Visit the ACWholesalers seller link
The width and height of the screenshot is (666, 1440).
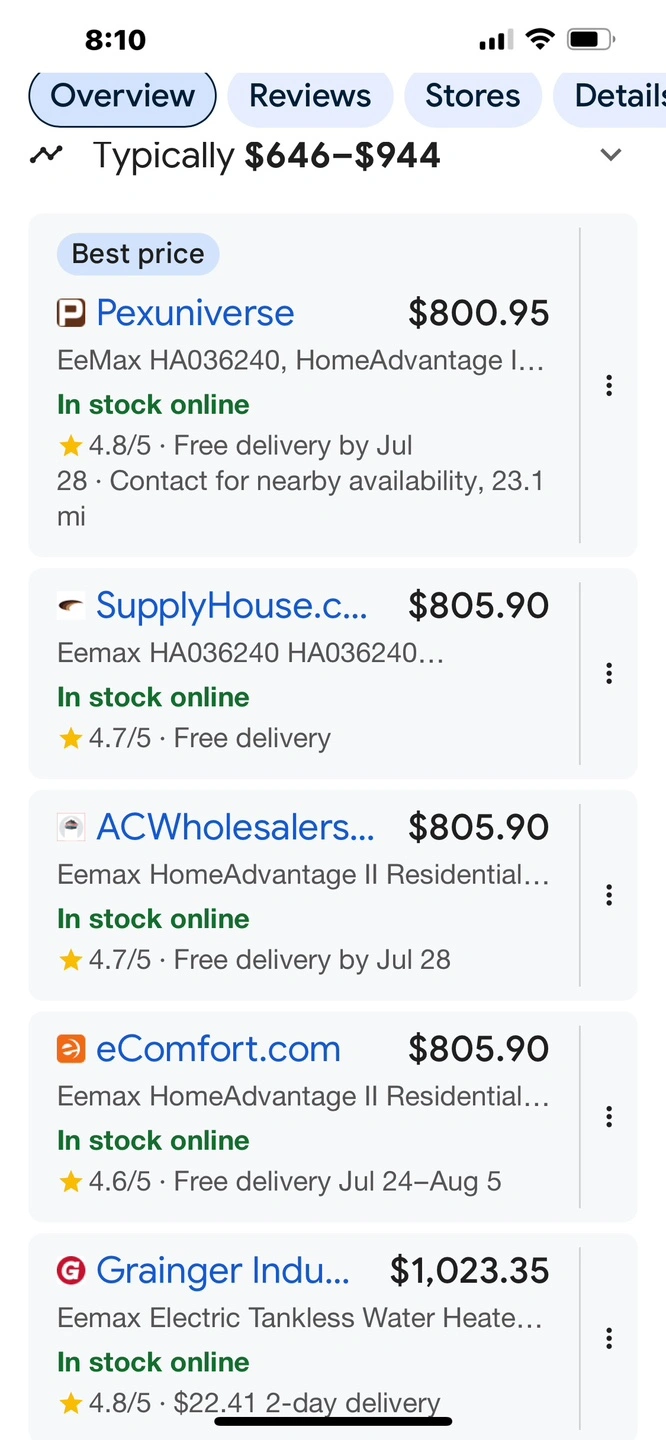tap(235, 827)
